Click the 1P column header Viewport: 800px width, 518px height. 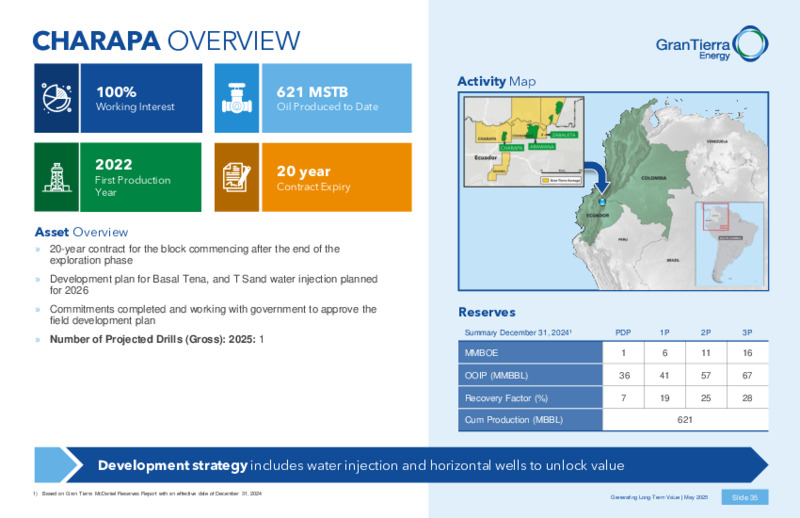[664, 332]
